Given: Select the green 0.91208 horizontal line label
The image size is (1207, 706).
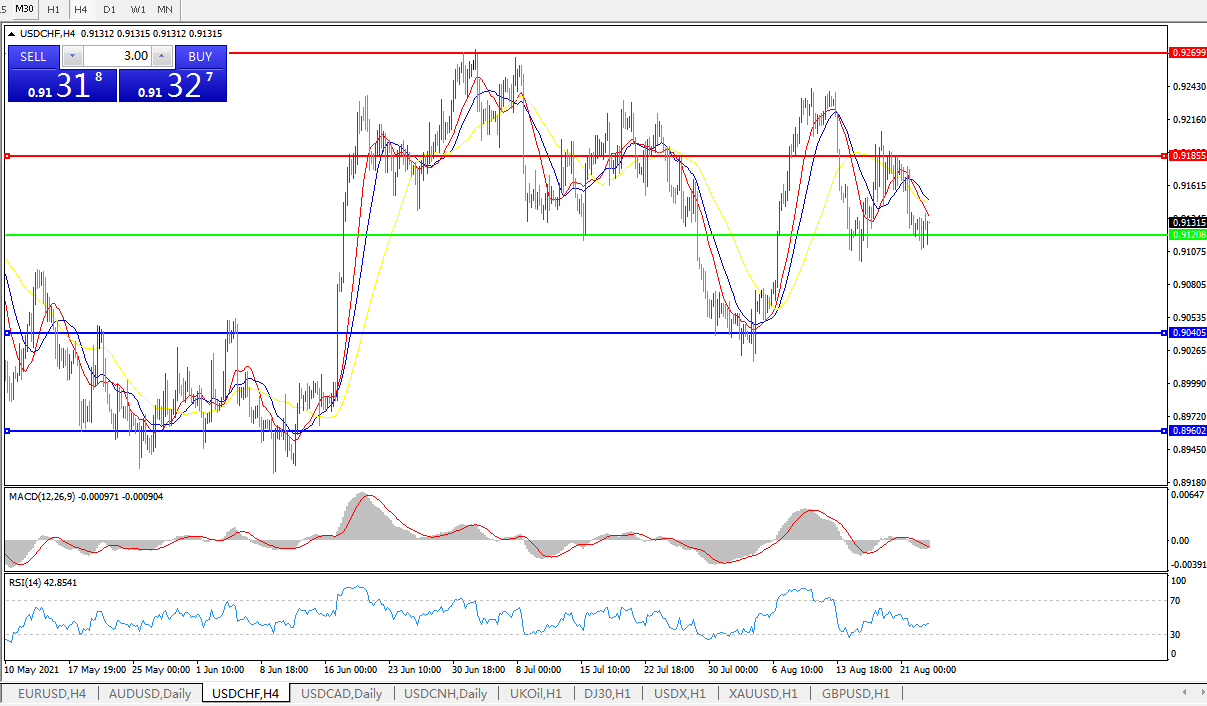Looking at the screenshot, I should coord(1187,235).
